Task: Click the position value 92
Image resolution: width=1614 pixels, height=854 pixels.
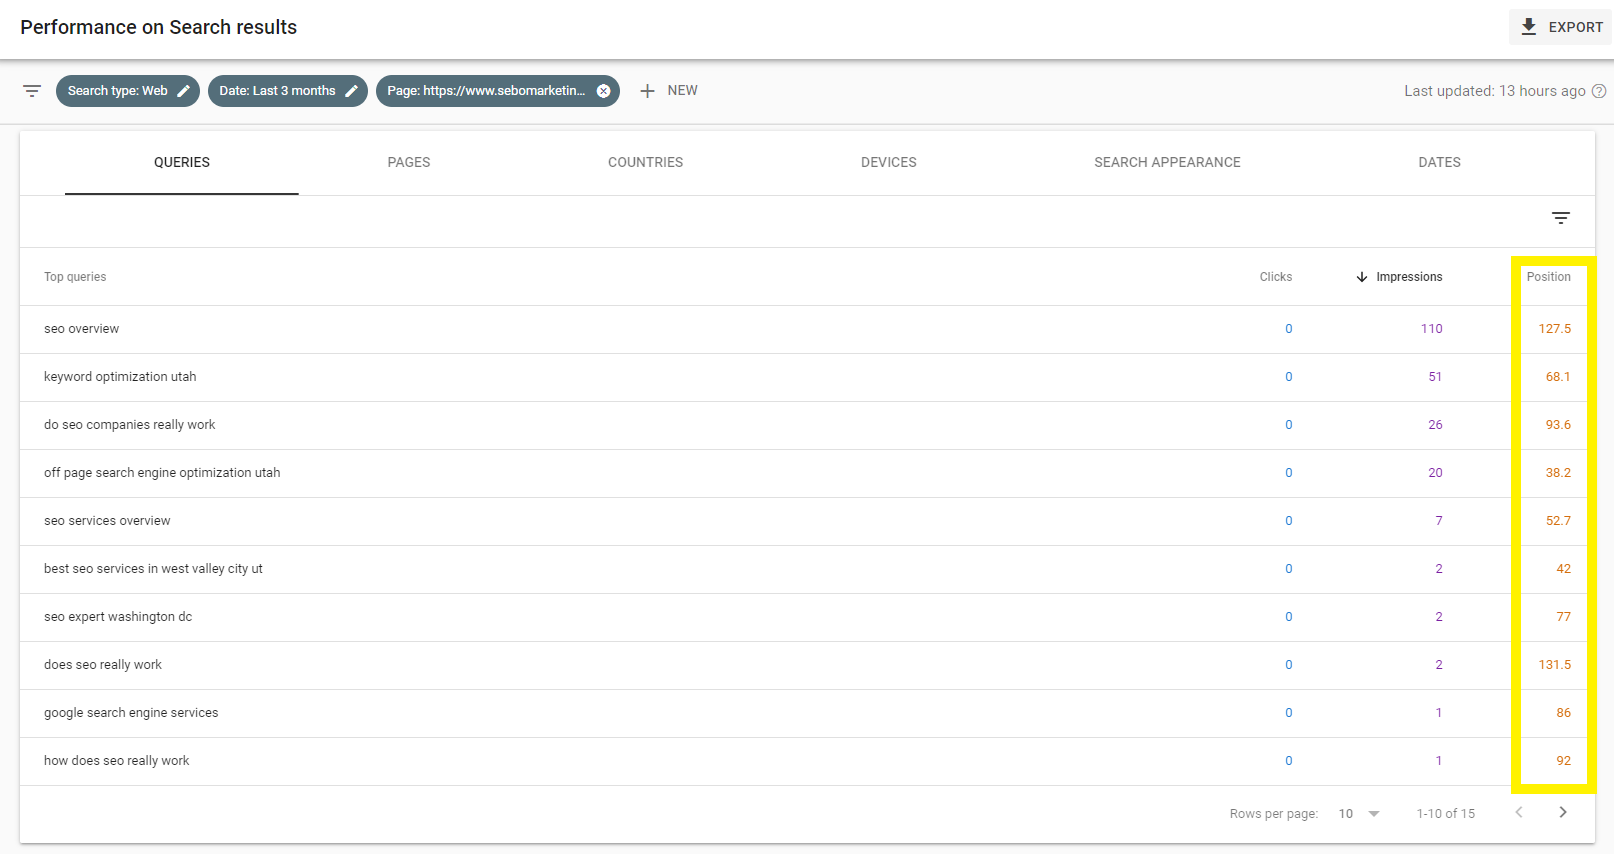Action: click(x=1563, y=761)
